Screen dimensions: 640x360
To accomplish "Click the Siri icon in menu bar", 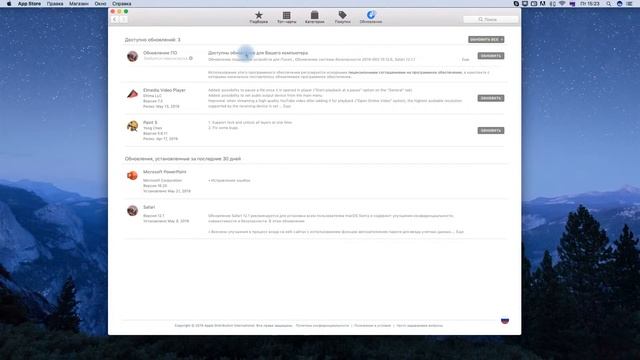I will (619, 4).
